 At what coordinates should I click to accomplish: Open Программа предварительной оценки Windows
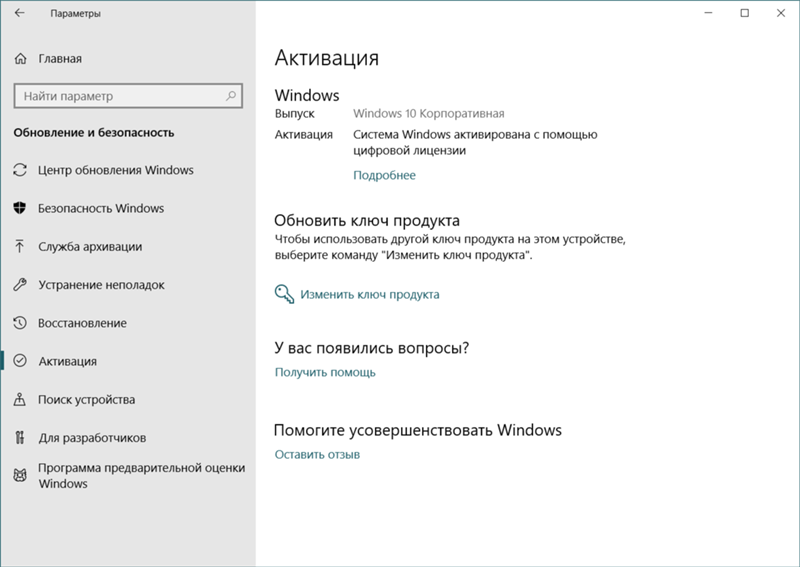(x=141, y=476)
